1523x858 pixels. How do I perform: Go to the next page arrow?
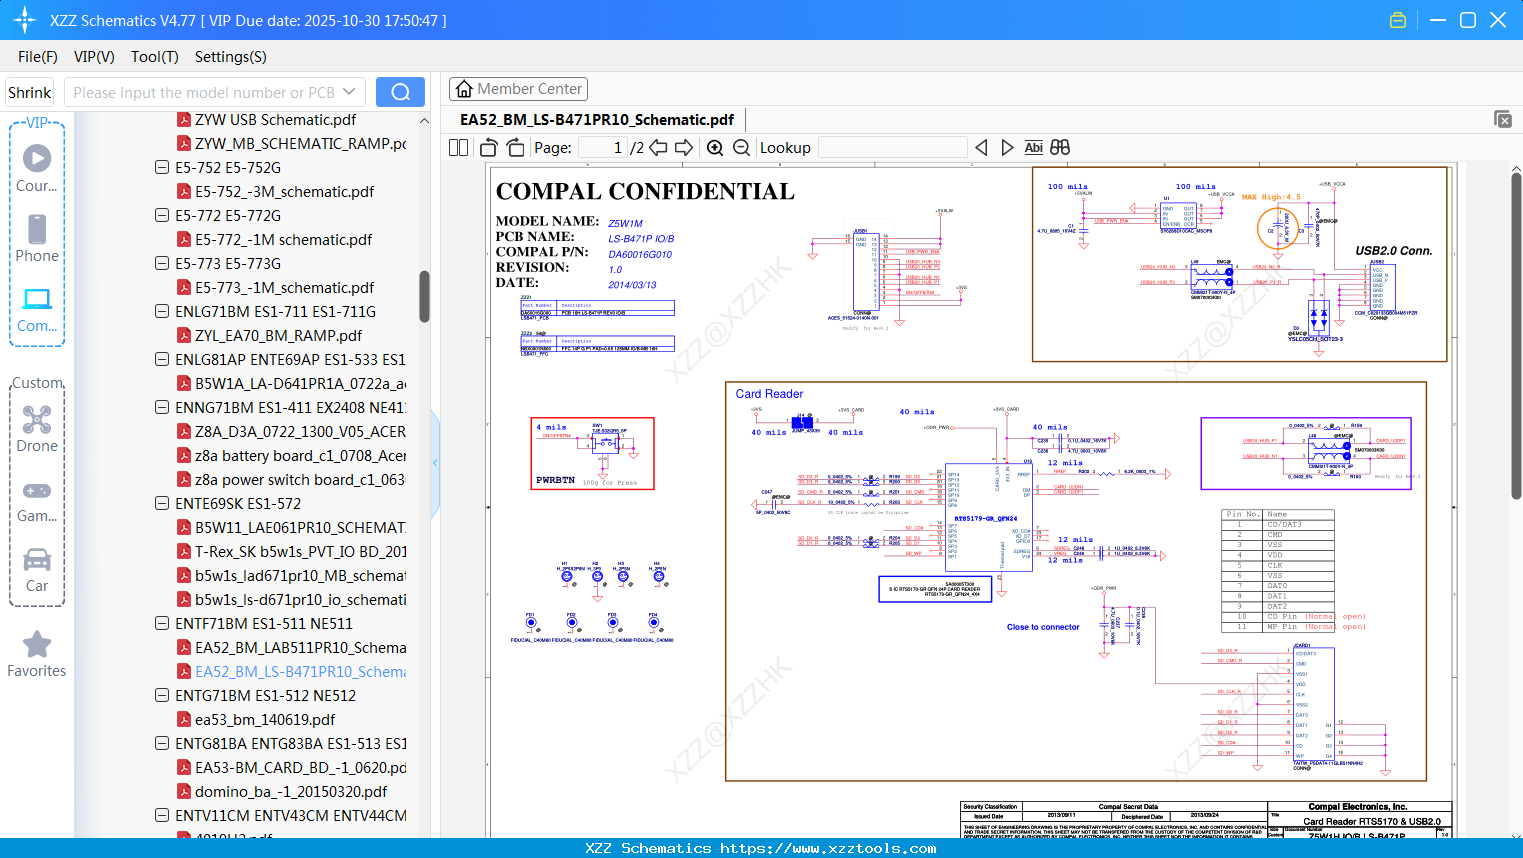[x=684, y=148]
